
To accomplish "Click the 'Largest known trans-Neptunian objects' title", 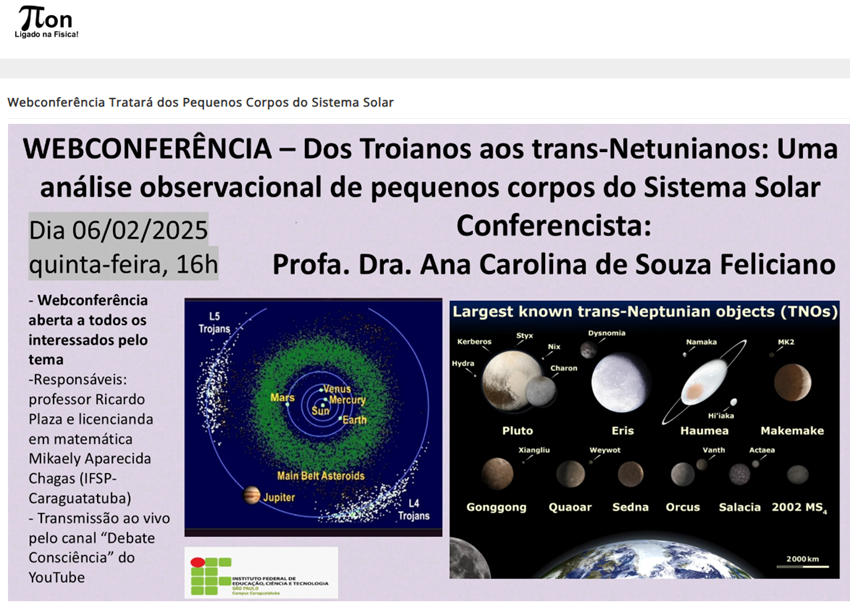I will pos(645,312).
